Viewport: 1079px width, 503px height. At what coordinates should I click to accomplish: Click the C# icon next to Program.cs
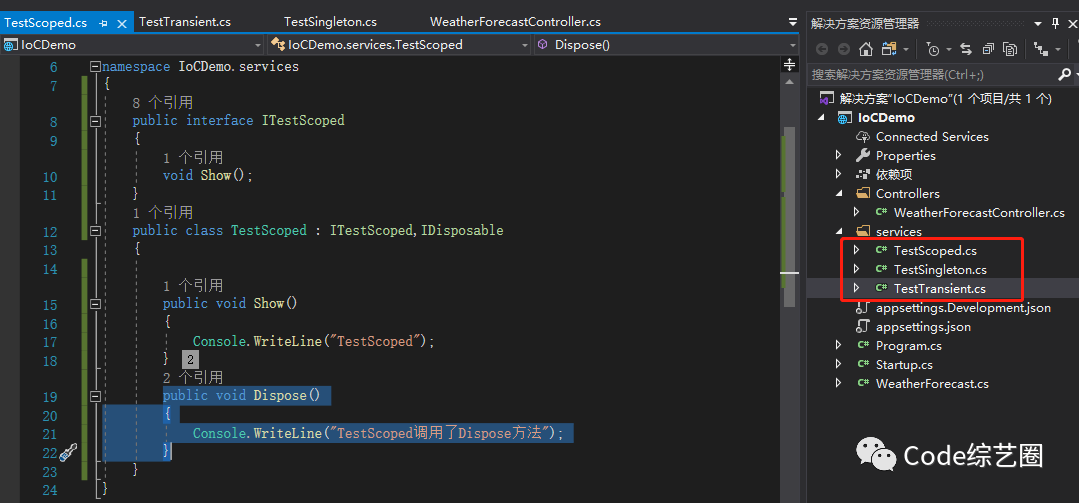click(863, 345)
